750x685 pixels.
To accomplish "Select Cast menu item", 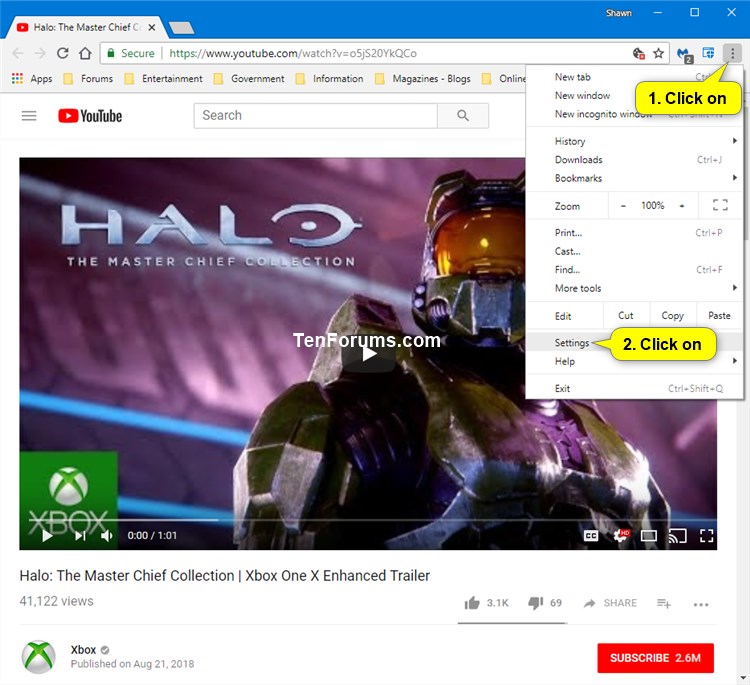I will tap(634, 251).
